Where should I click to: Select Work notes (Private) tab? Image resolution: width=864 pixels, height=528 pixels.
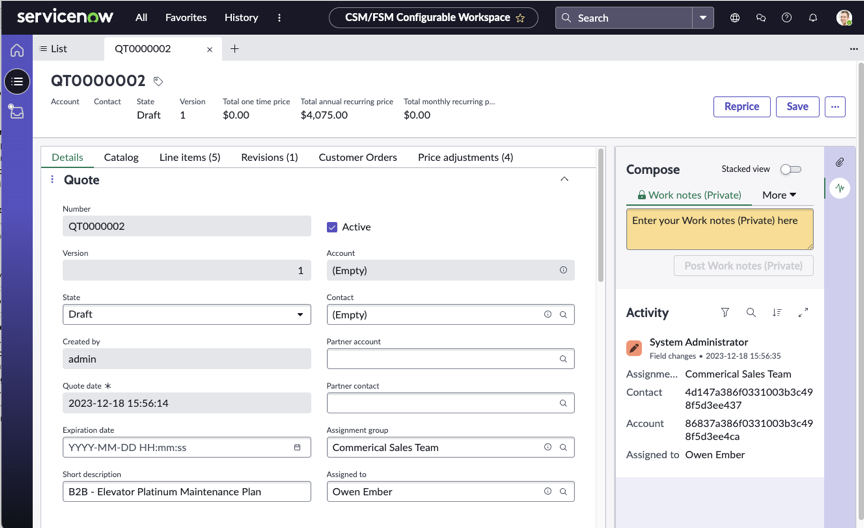point(689,195)
